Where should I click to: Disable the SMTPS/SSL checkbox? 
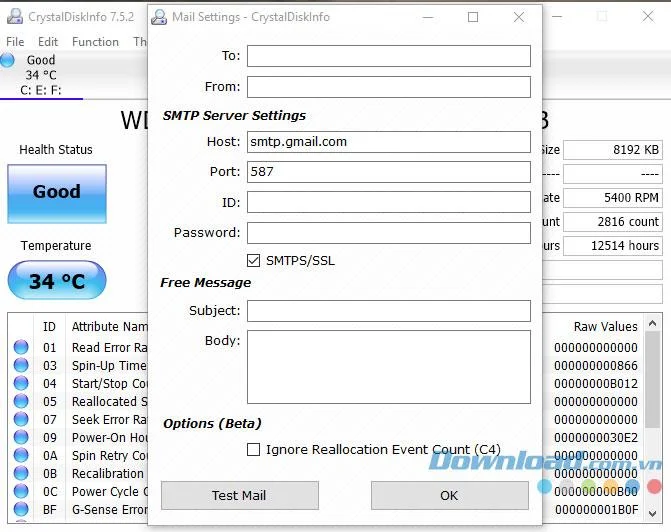coord(253,260)
